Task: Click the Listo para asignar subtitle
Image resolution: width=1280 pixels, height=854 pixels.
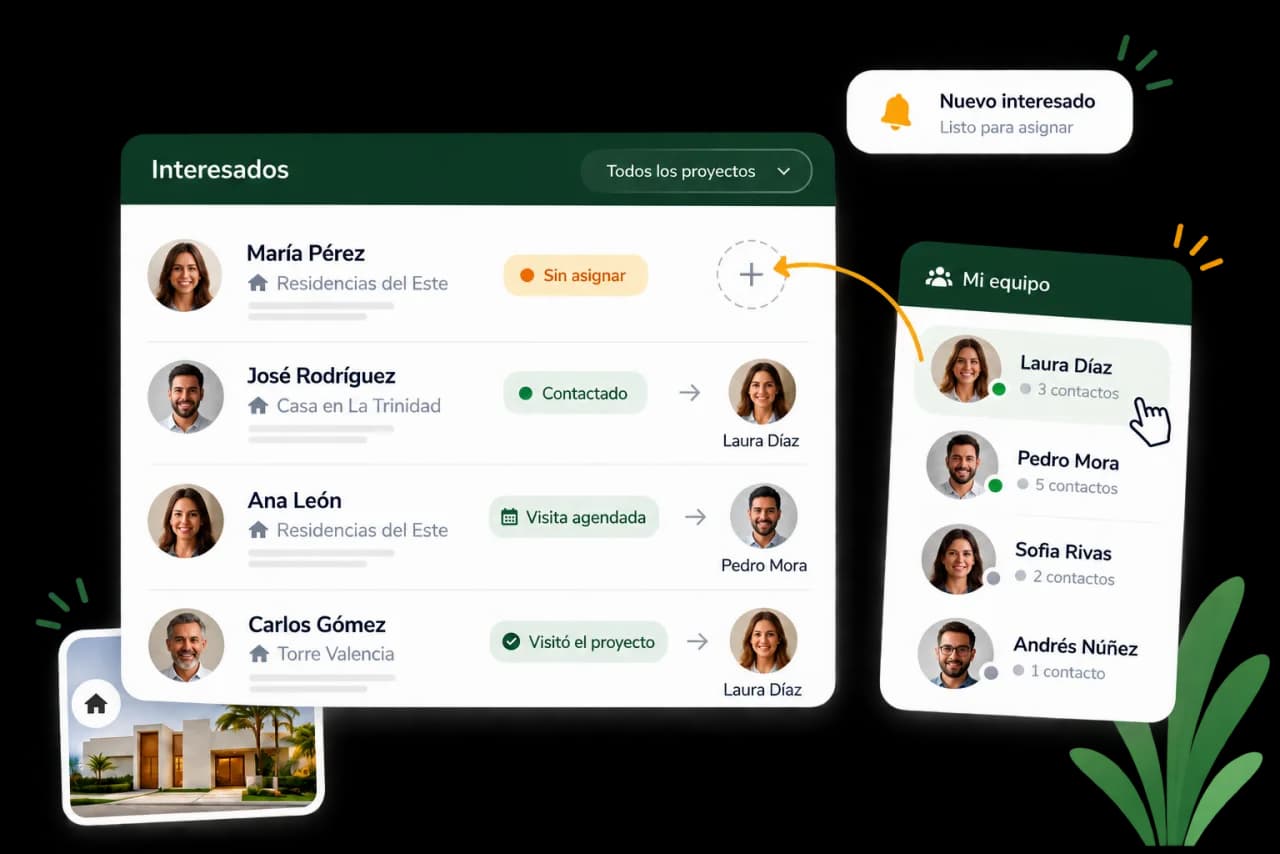Action: tap(1006, 128)
